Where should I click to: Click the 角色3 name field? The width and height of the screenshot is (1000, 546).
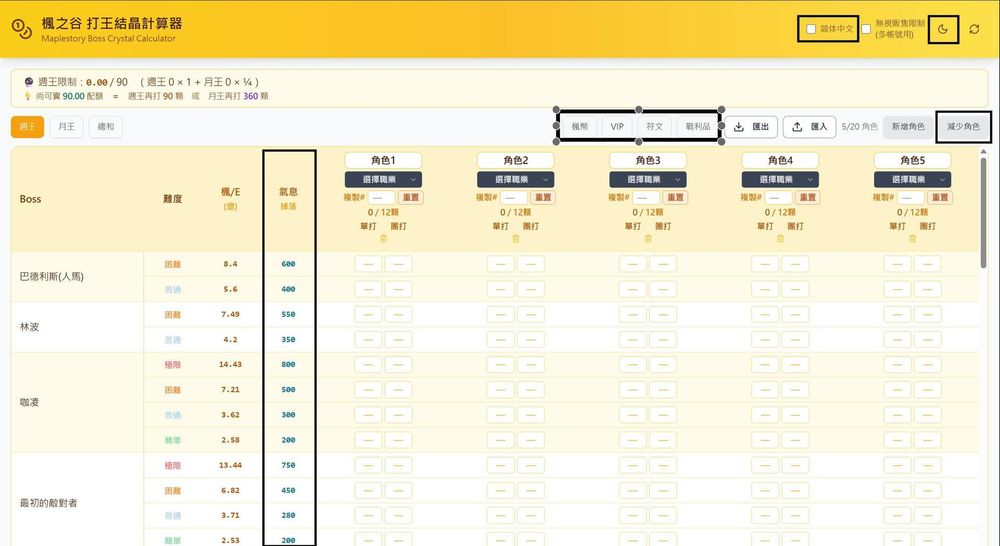click(x=648, y=160)
